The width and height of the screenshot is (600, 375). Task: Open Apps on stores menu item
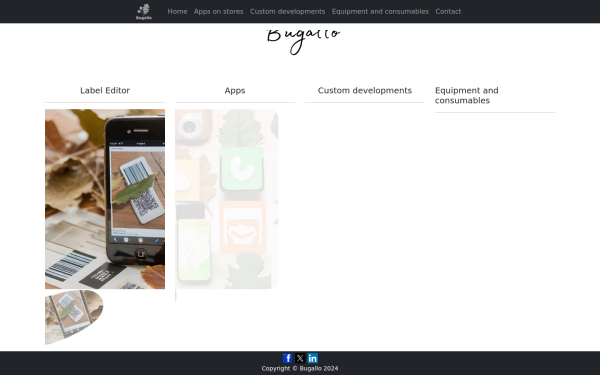[218, 11]
